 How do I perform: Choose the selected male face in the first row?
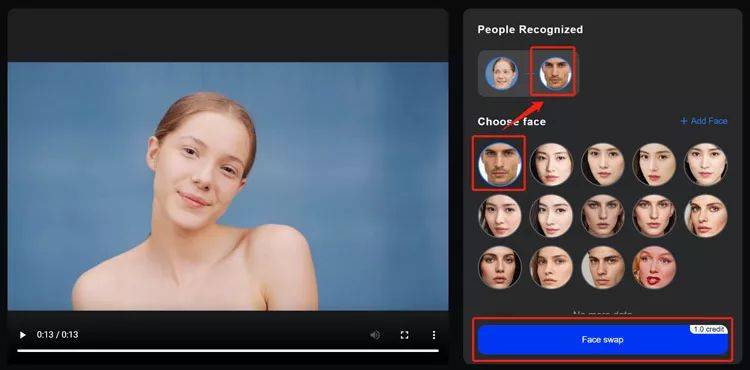[499, 164]
